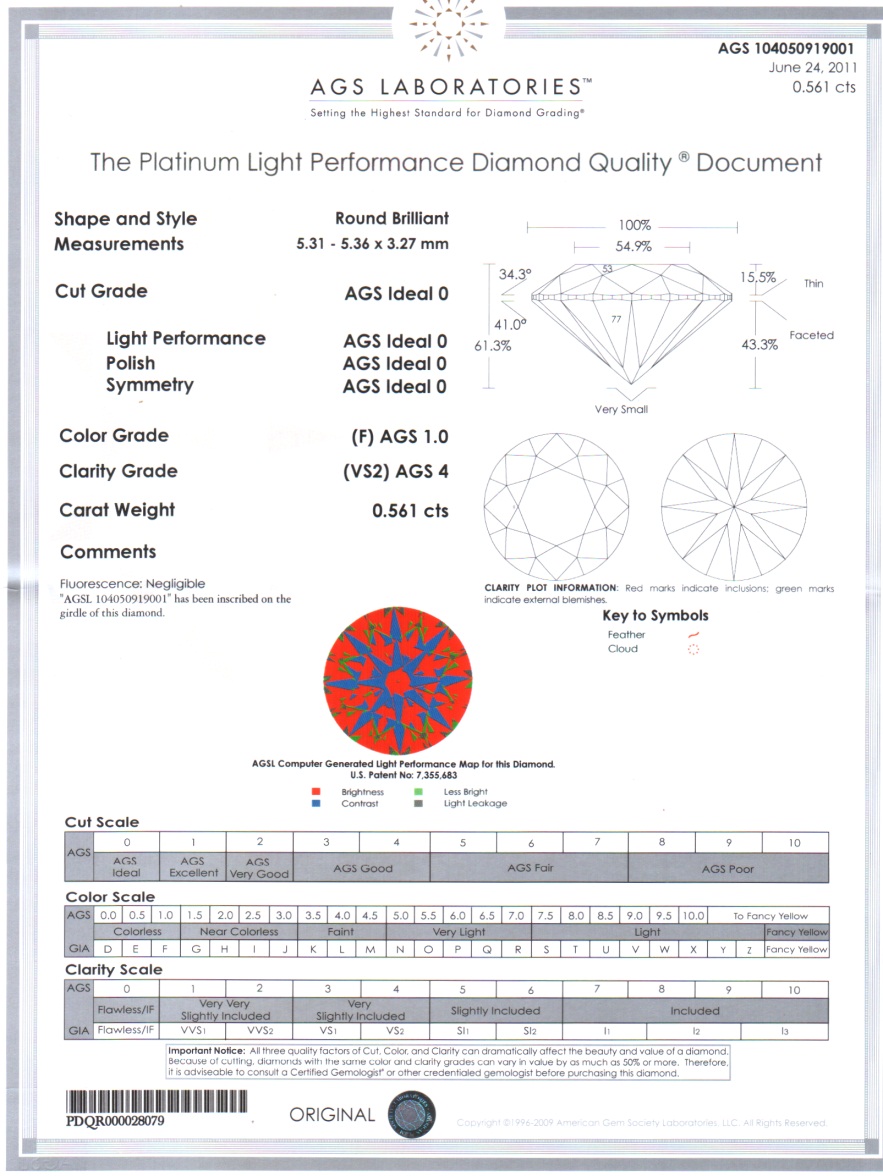
Task: Click the Included cell in Clarity Scale
Action: pyautogui.click(x=695, y=1010)
